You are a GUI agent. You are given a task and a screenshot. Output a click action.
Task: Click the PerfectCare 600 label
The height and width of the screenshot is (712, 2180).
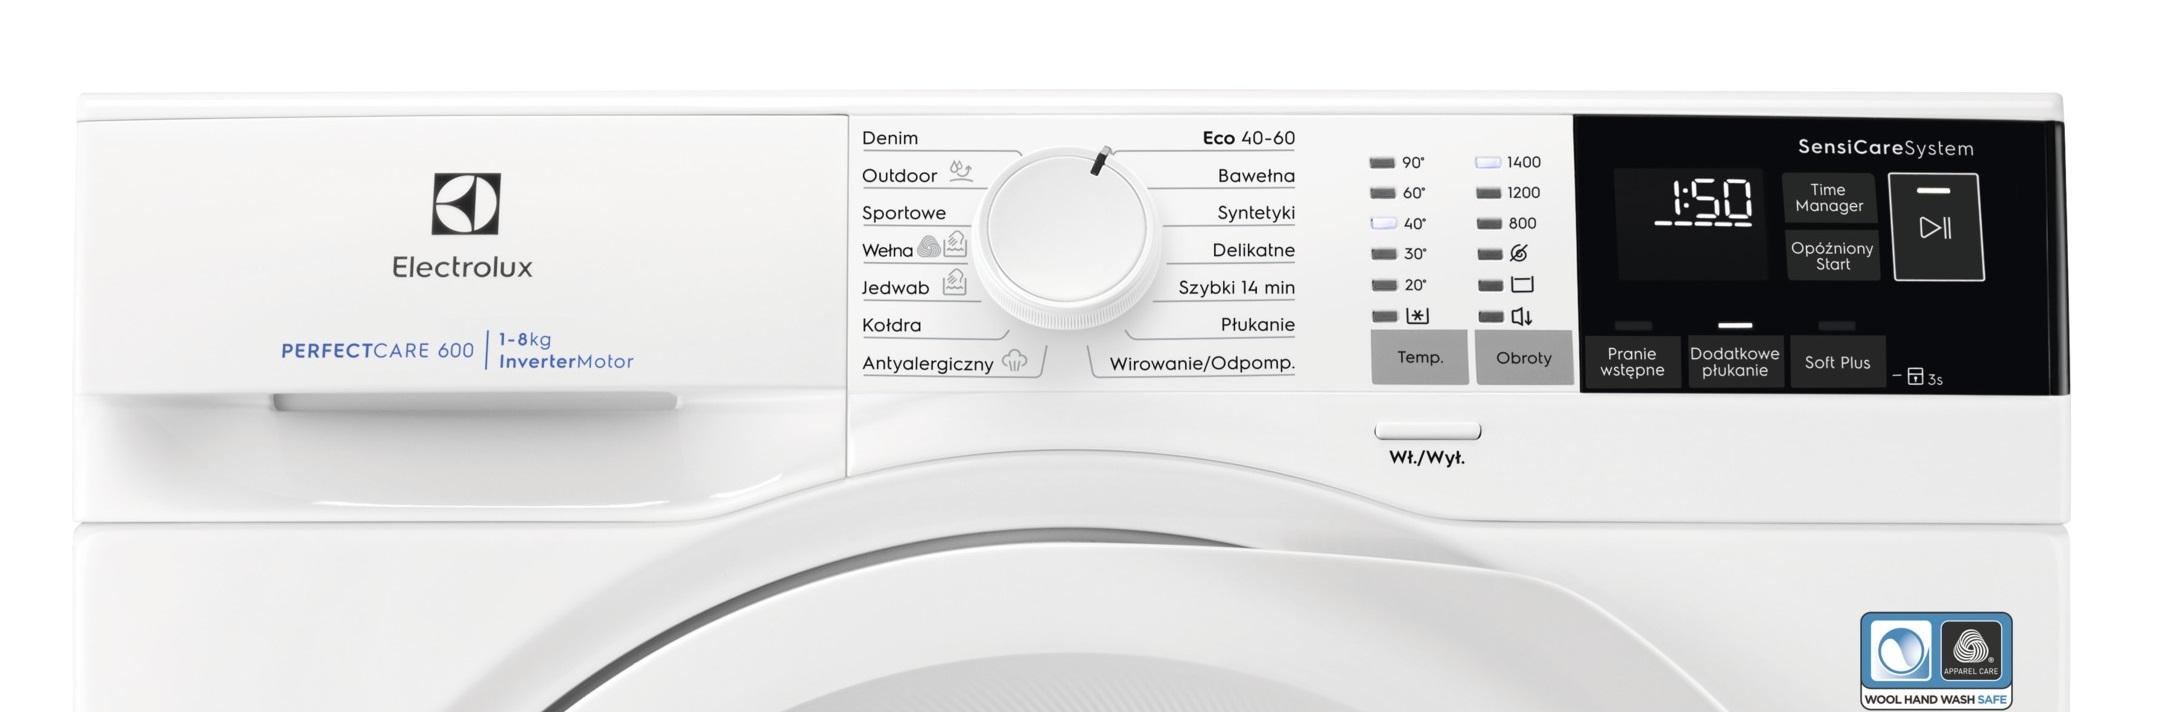tap(377, 351)
